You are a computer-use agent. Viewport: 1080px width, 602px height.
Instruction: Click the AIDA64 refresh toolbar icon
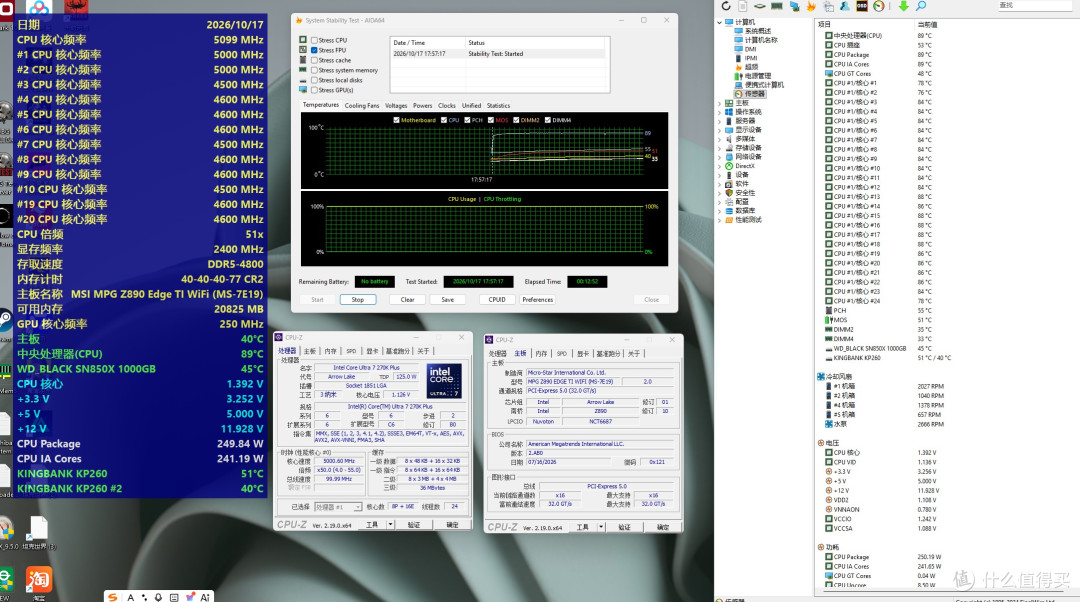tap(726, 6)
